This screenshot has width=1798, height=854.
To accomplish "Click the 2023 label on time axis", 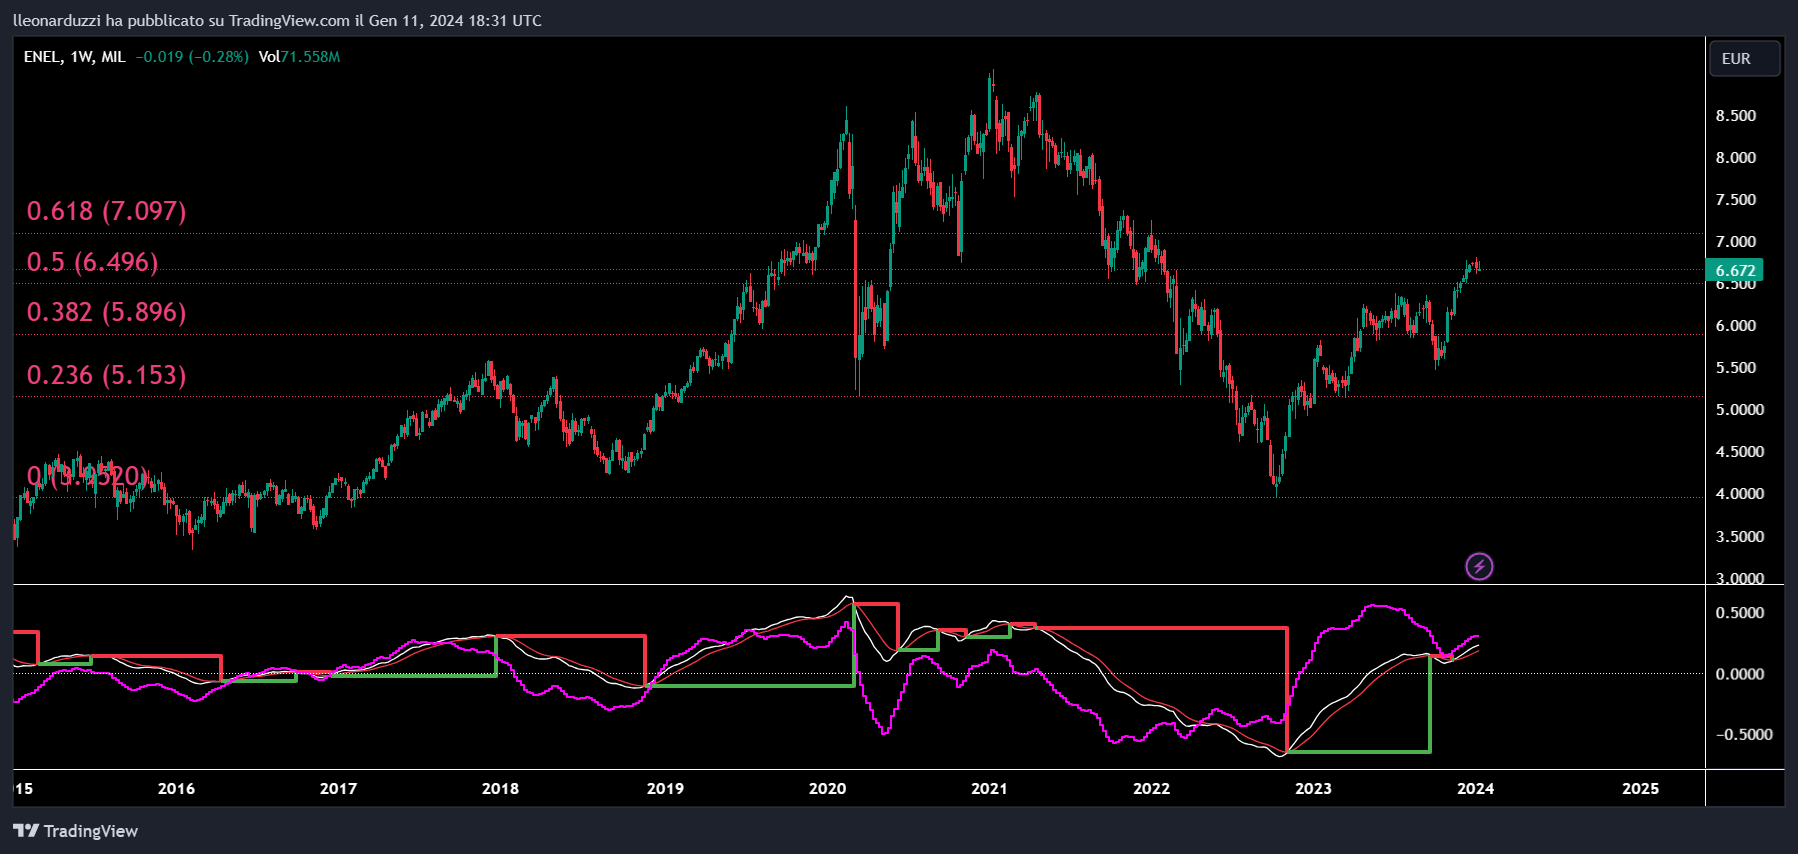I will tap(1314, 789).
